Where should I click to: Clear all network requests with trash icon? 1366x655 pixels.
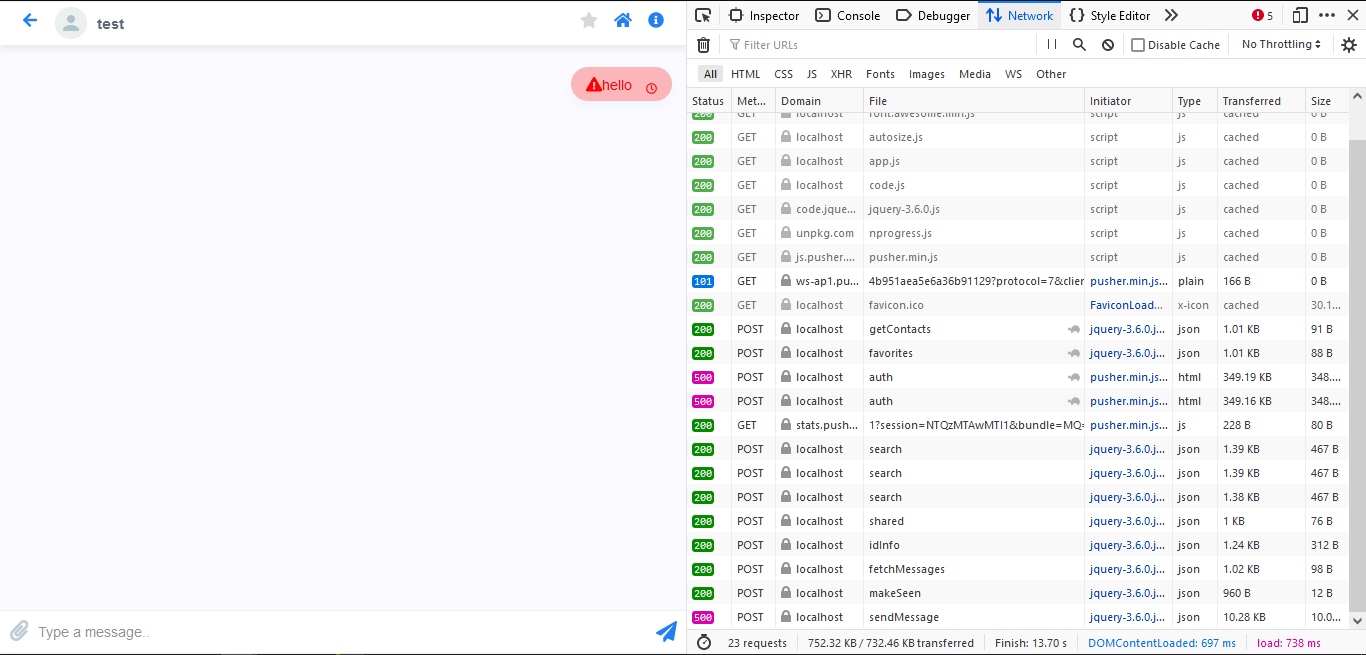coord(703,44)
